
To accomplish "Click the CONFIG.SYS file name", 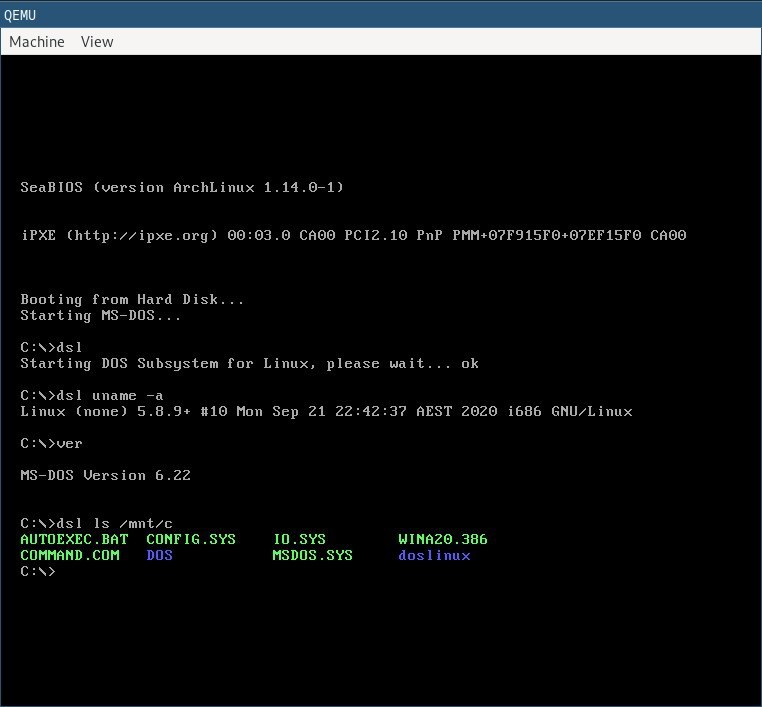I will click(191, 539).
